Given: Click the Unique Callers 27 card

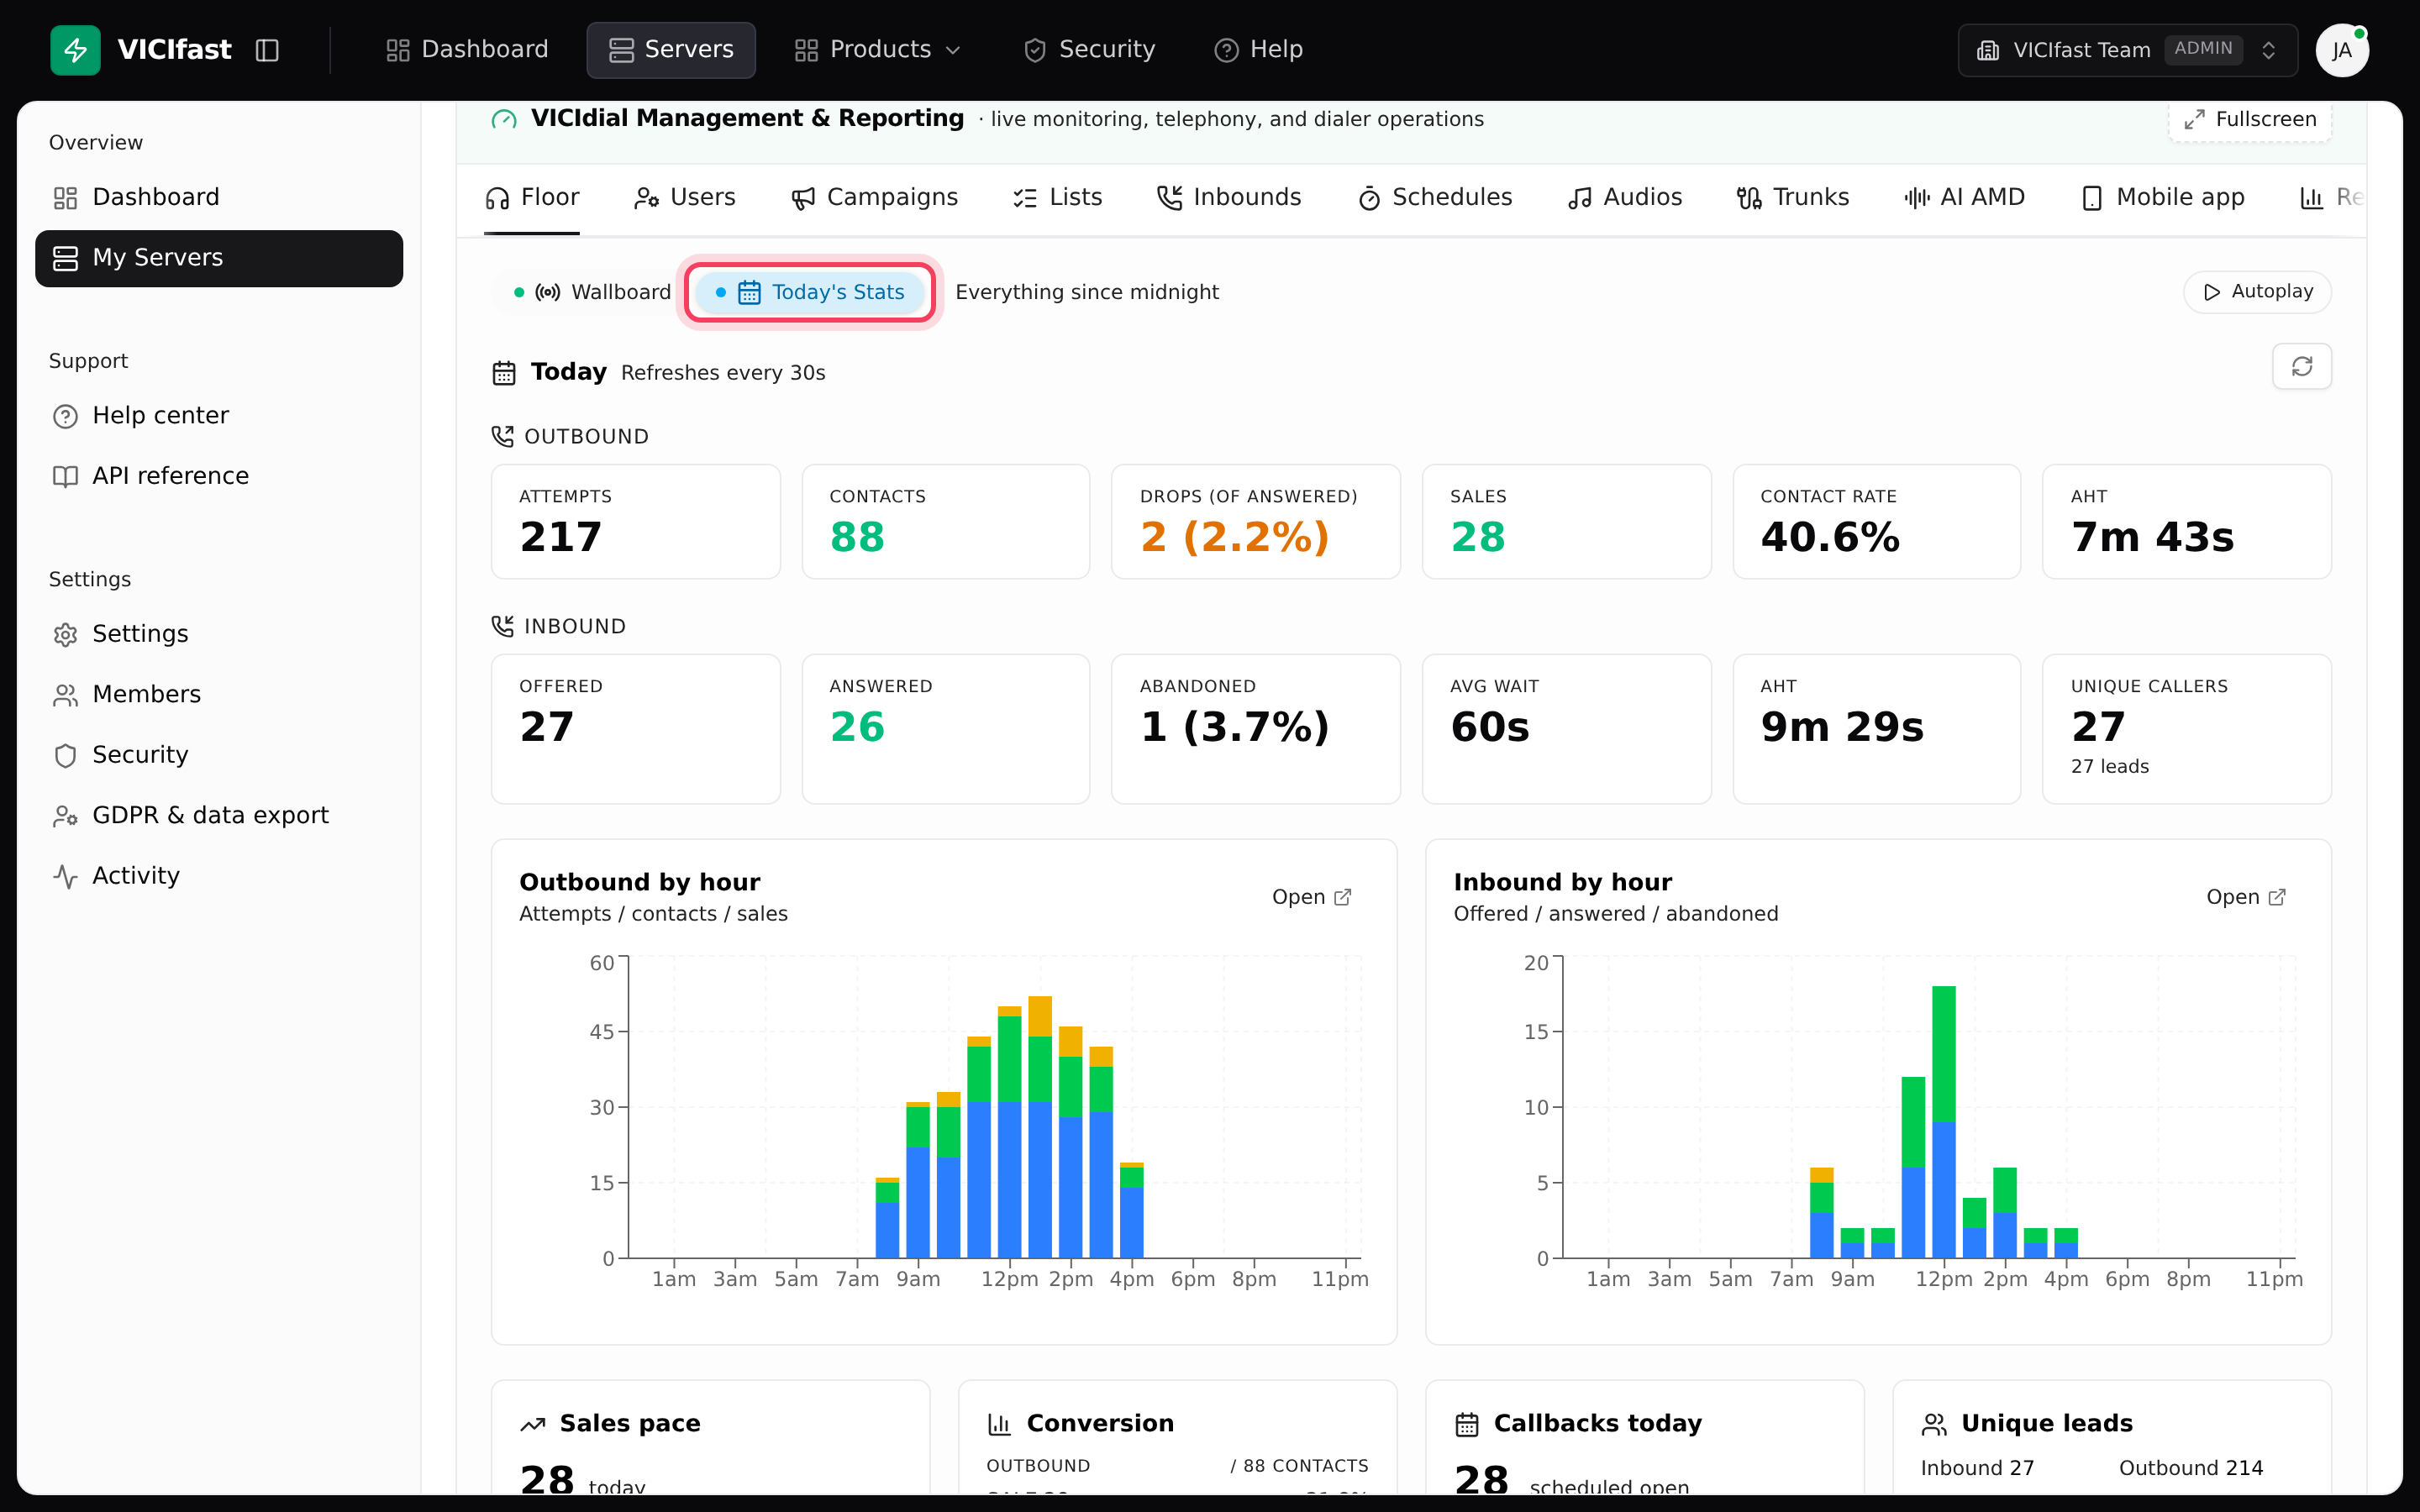Looking at the screenshot, I should 2186,729.
